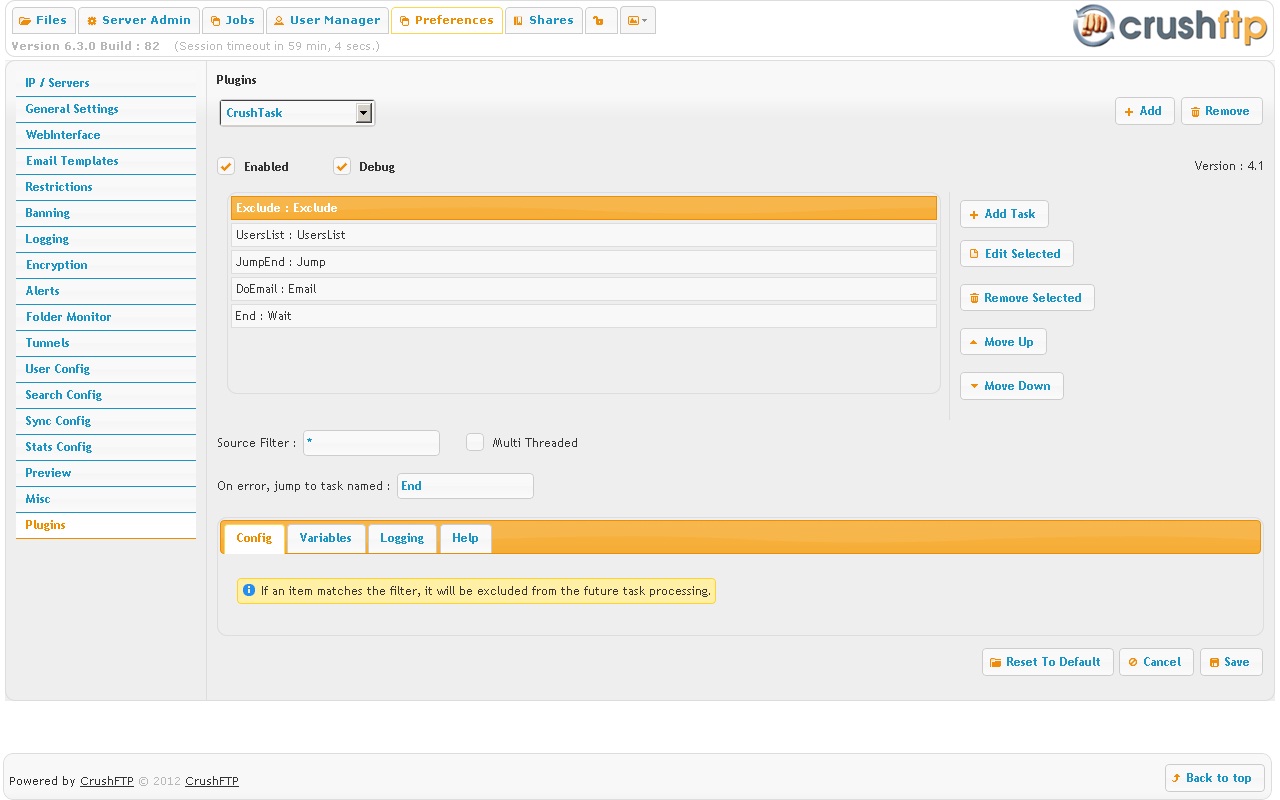Open Folder Monitor in sidebar
Screen dimensions: 1280x800
106,317
